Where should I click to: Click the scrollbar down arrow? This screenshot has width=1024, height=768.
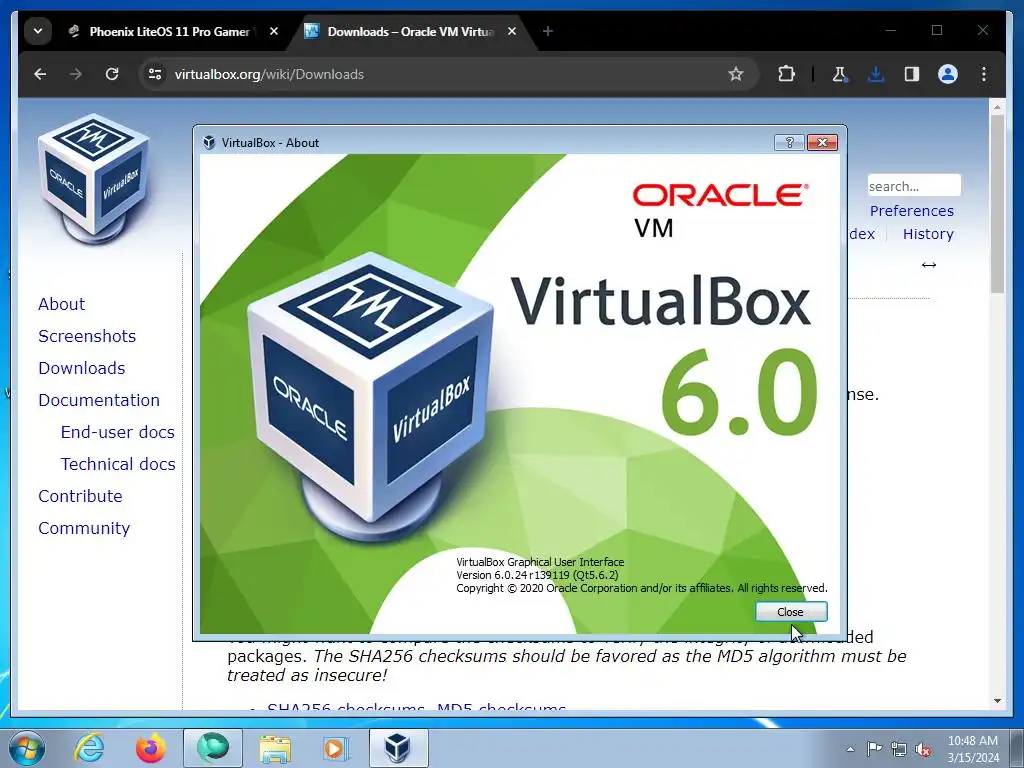pyautogui.click(x=997, y=701)
